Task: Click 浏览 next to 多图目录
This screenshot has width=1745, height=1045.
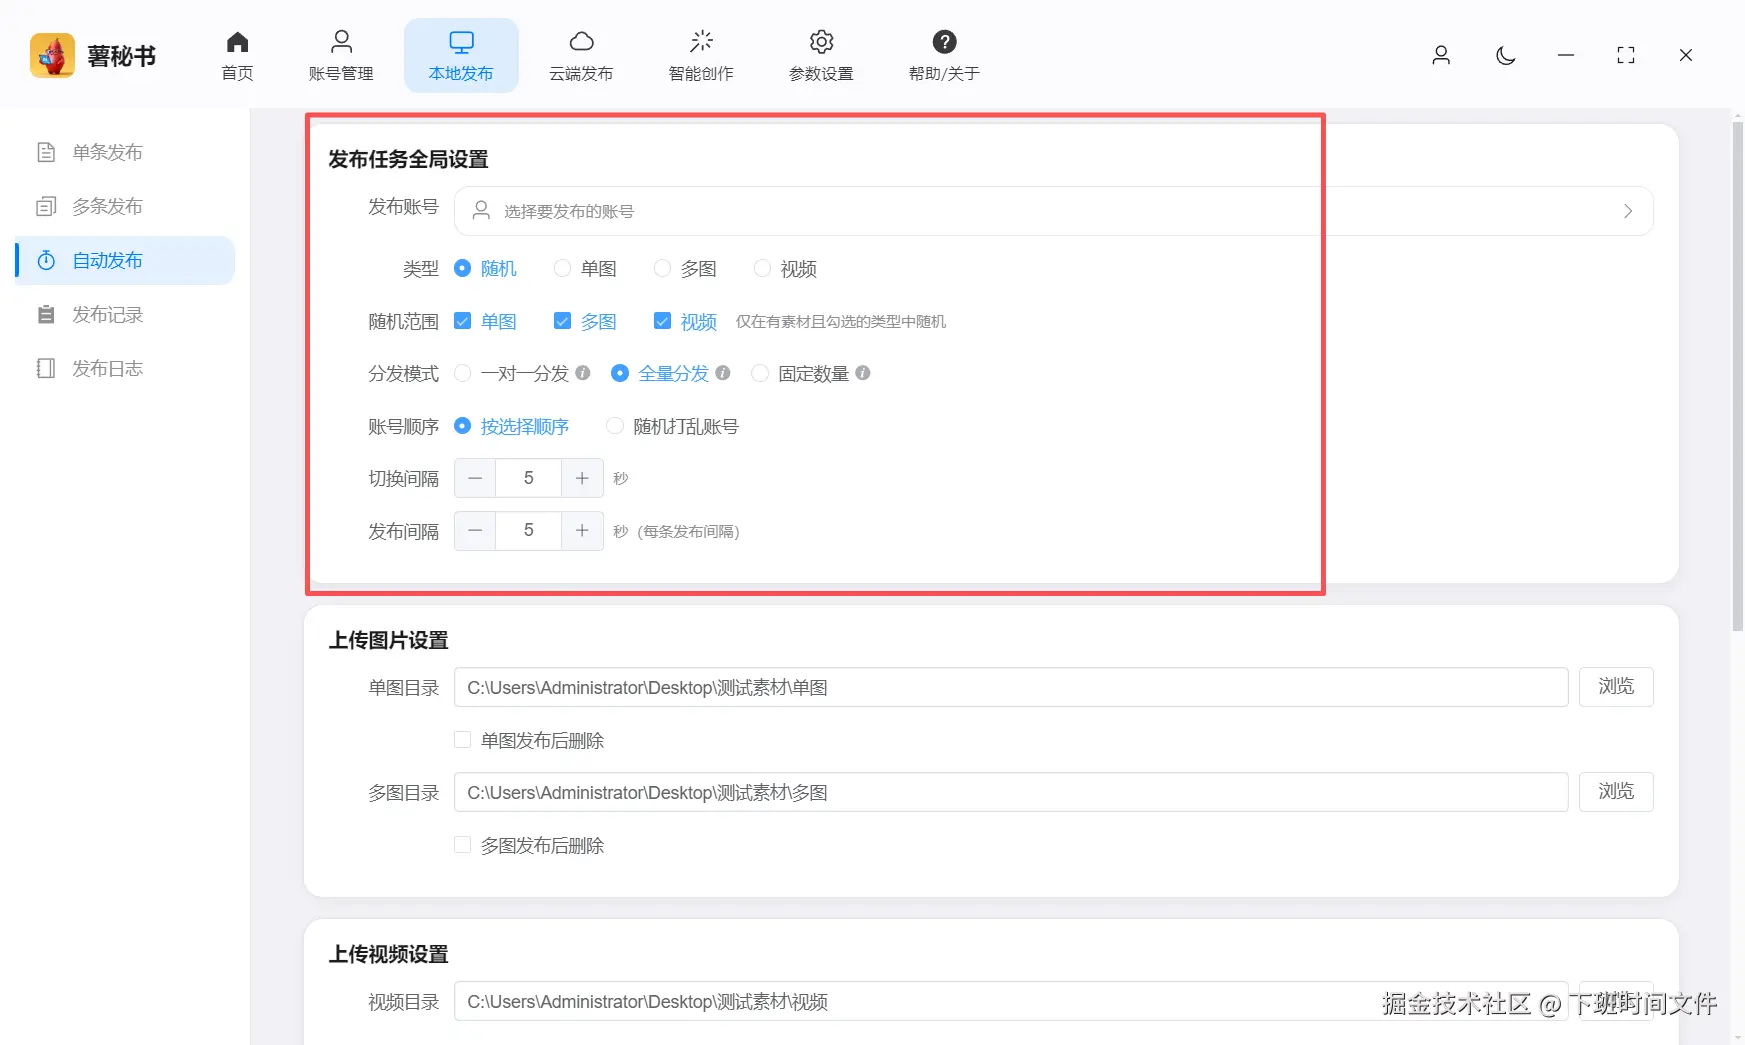Action: (x=1616, y=791)
